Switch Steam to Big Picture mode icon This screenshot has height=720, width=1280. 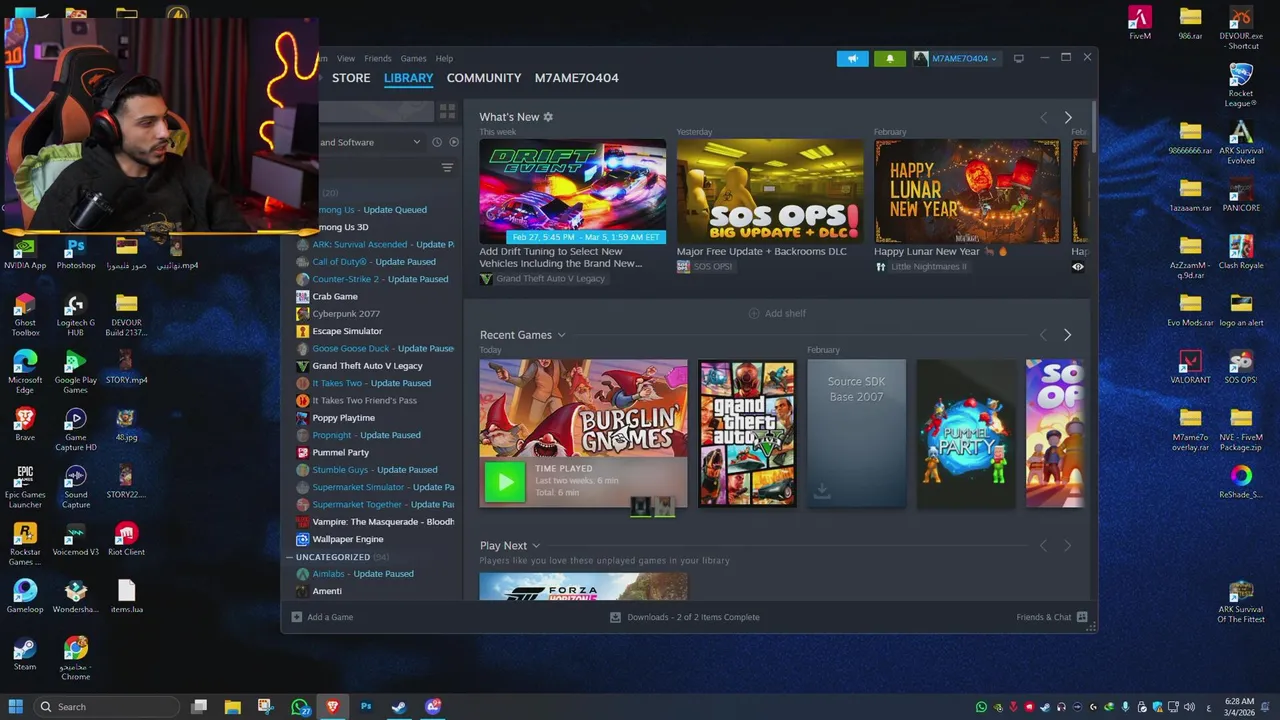coord(1019,58)
